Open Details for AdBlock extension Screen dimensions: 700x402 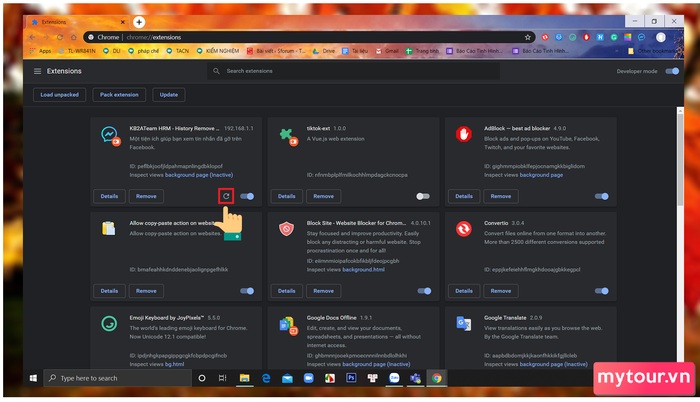464,196
